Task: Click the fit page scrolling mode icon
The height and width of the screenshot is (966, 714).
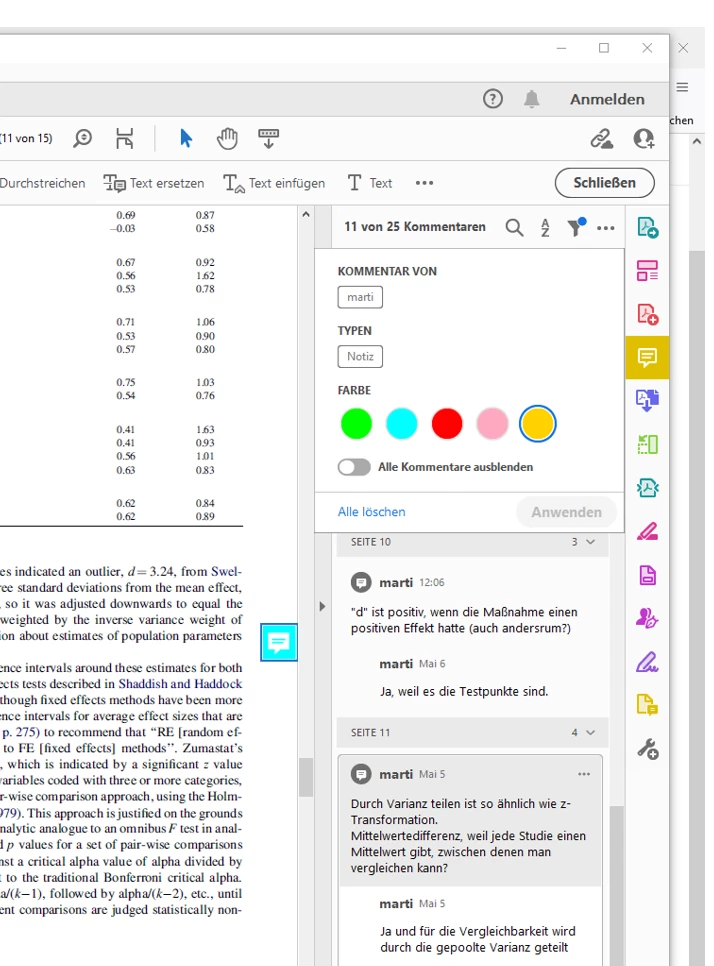Action: pos(124,139)
